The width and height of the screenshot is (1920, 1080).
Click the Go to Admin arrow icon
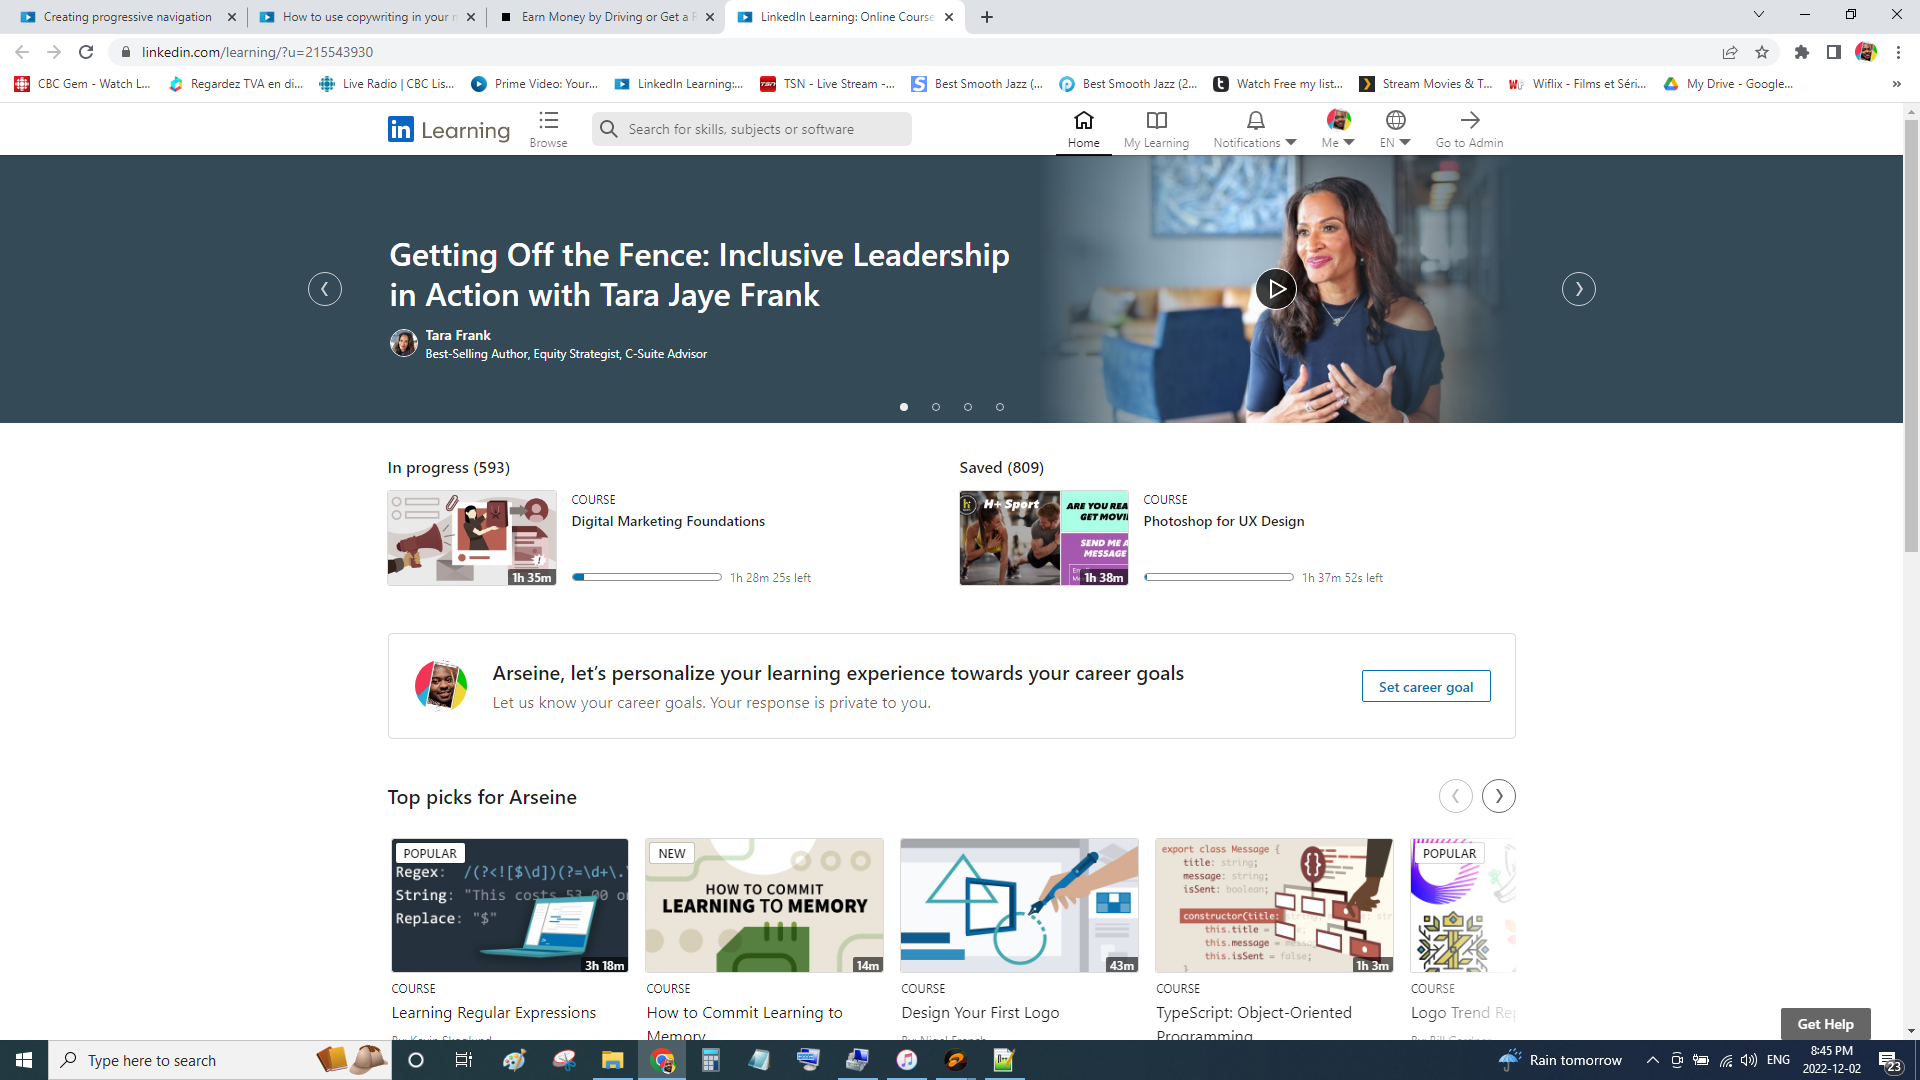click(x=1469, y=121)
